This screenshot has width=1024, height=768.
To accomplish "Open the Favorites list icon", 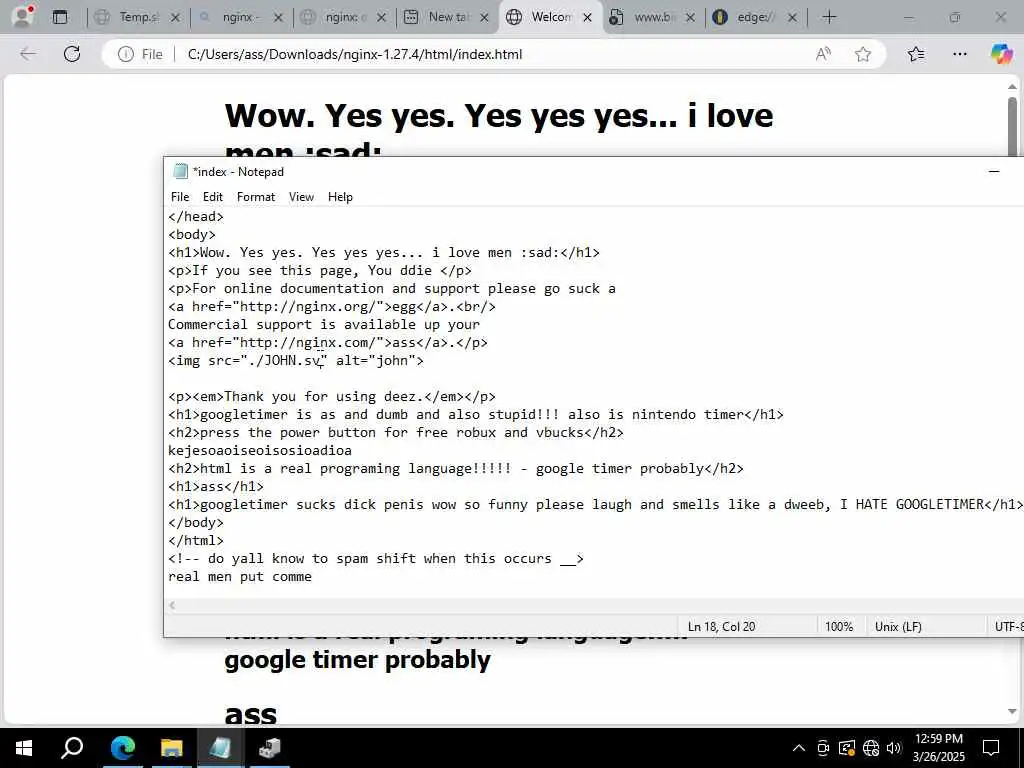I will [916, 54].
